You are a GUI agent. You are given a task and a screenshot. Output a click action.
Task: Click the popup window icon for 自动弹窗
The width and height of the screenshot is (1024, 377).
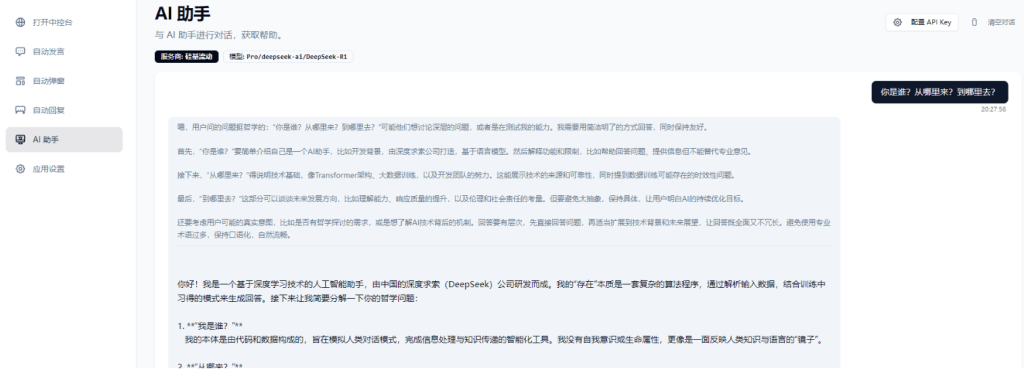[20, 81]
